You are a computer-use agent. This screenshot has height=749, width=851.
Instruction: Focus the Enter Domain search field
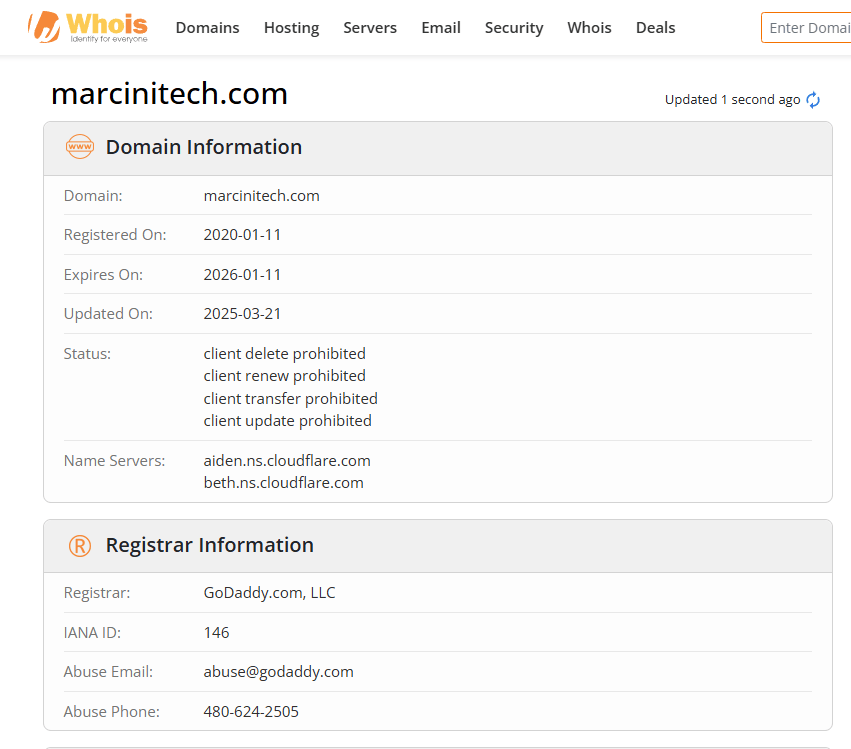(806, 28)
